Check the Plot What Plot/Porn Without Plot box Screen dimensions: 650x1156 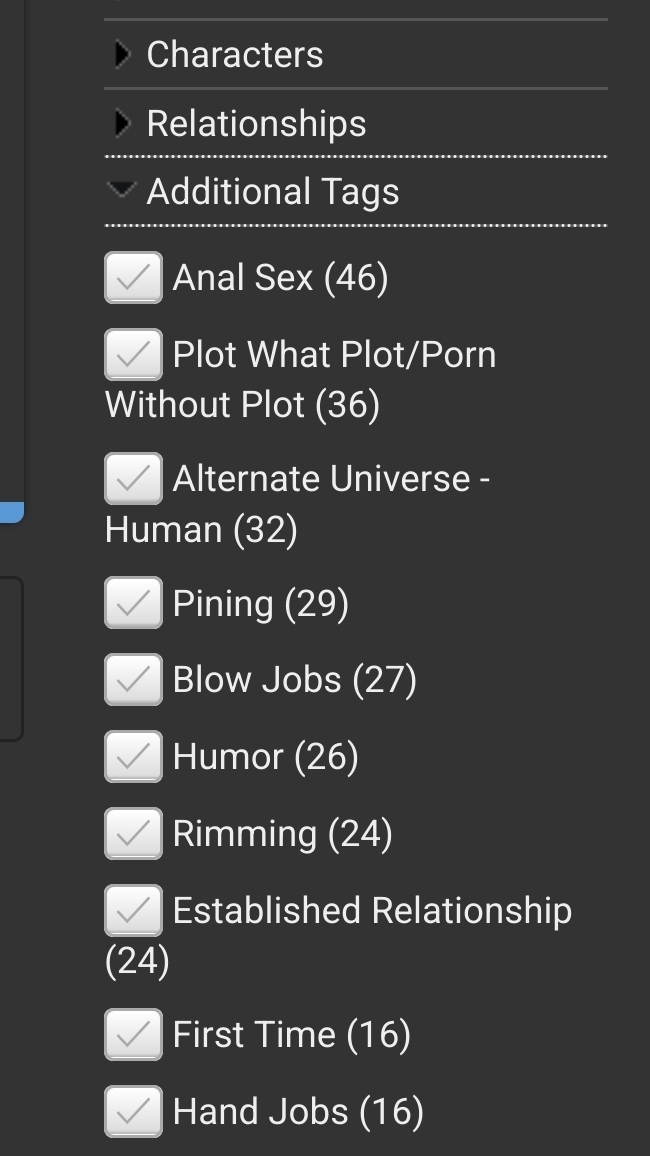[133, 354]
